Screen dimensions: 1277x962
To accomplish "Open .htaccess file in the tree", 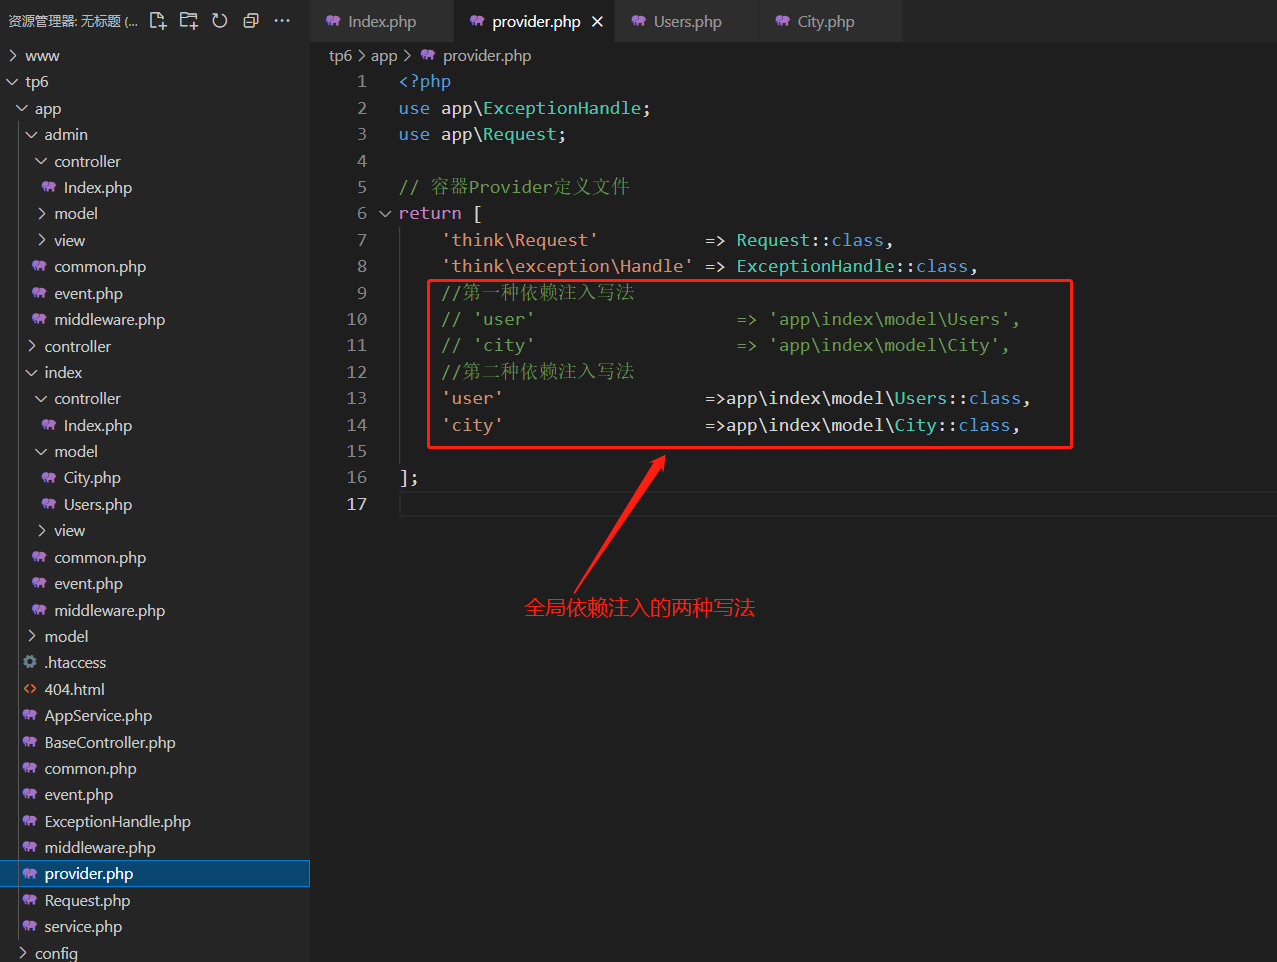I will point(75,662).
